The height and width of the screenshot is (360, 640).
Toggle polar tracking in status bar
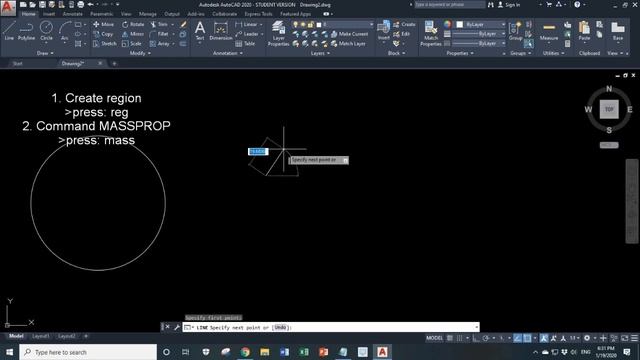[x=486, y=338]
